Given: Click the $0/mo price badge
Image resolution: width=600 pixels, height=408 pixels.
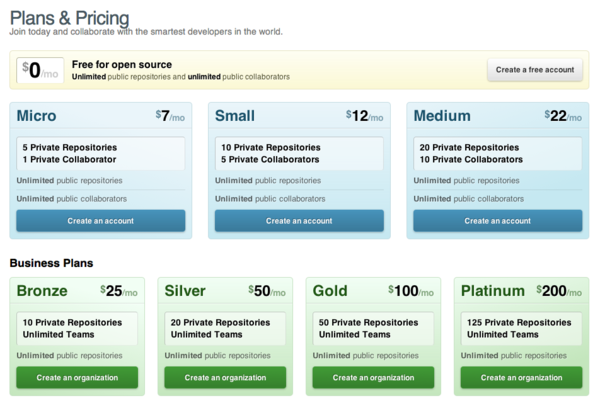Looking at the screenshot, I should [41, 70].
